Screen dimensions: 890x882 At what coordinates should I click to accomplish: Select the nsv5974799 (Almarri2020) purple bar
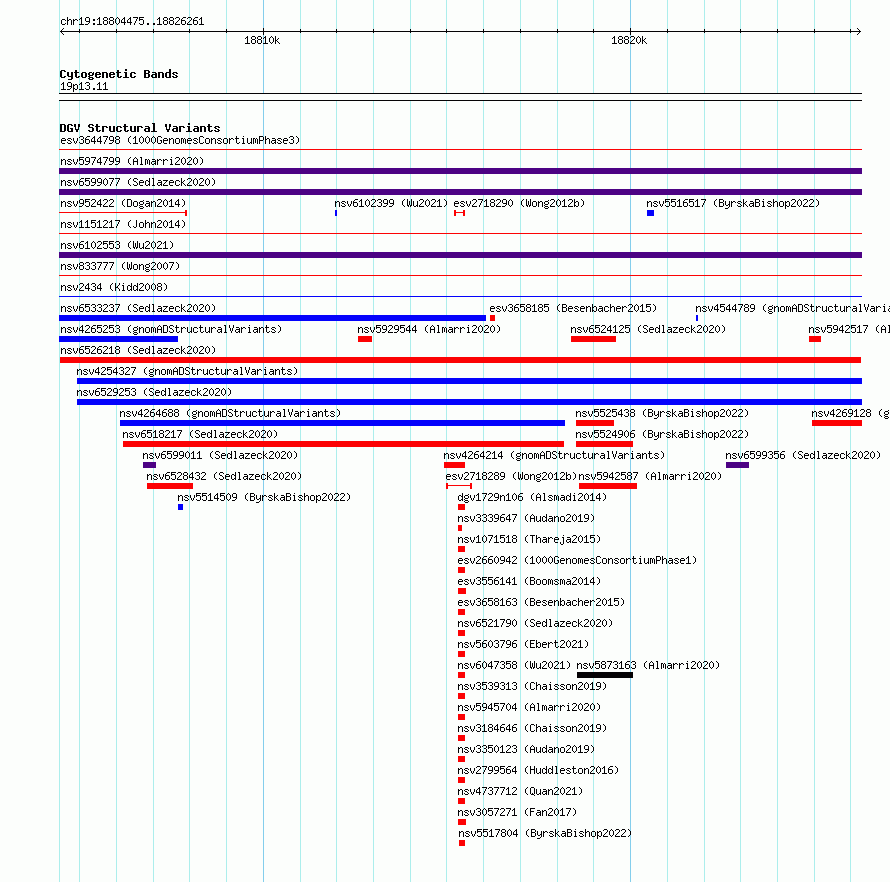click(460, 171)
